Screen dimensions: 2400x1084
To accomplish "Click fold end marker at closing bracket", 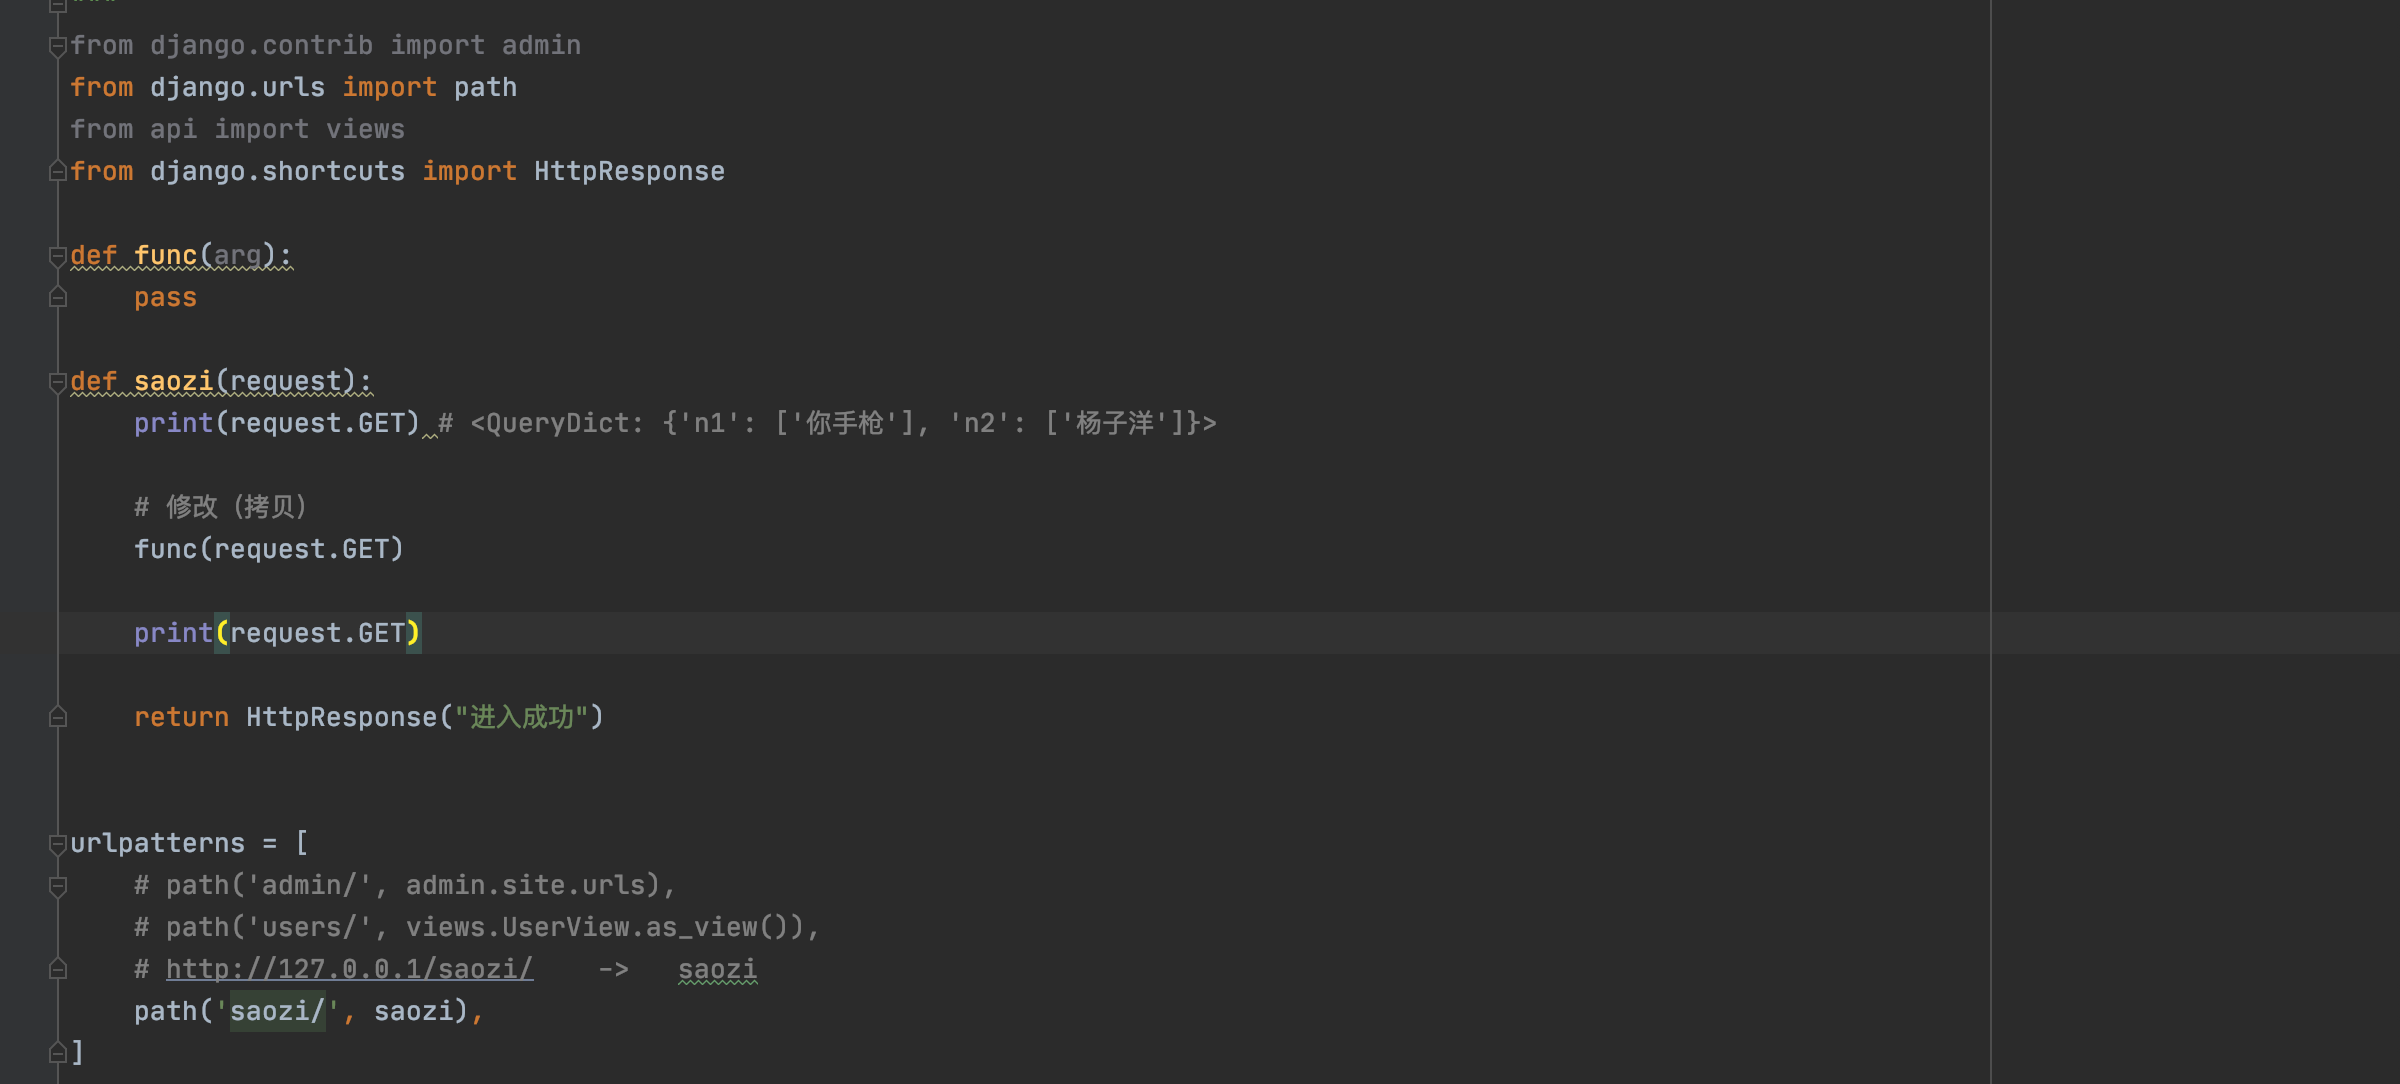I will coord(58,1052).
